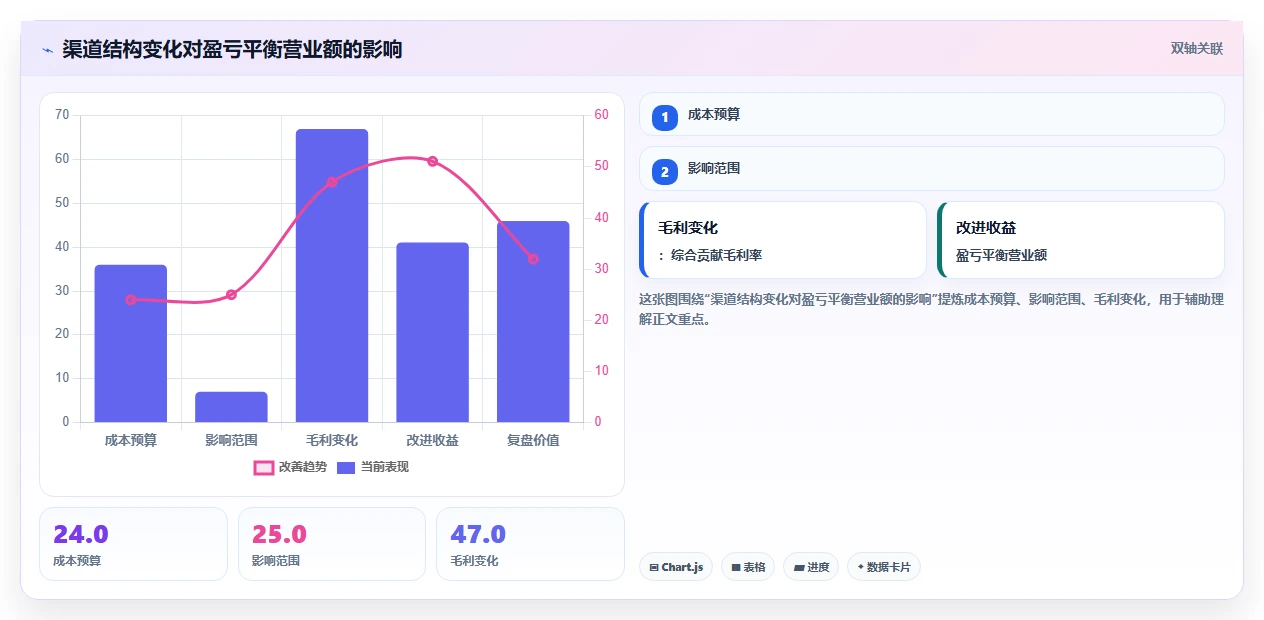This screenshot has height=620, width=1264.
Task: Click the number 2 badge for 影响范围
Action: (x=664, y=171)
